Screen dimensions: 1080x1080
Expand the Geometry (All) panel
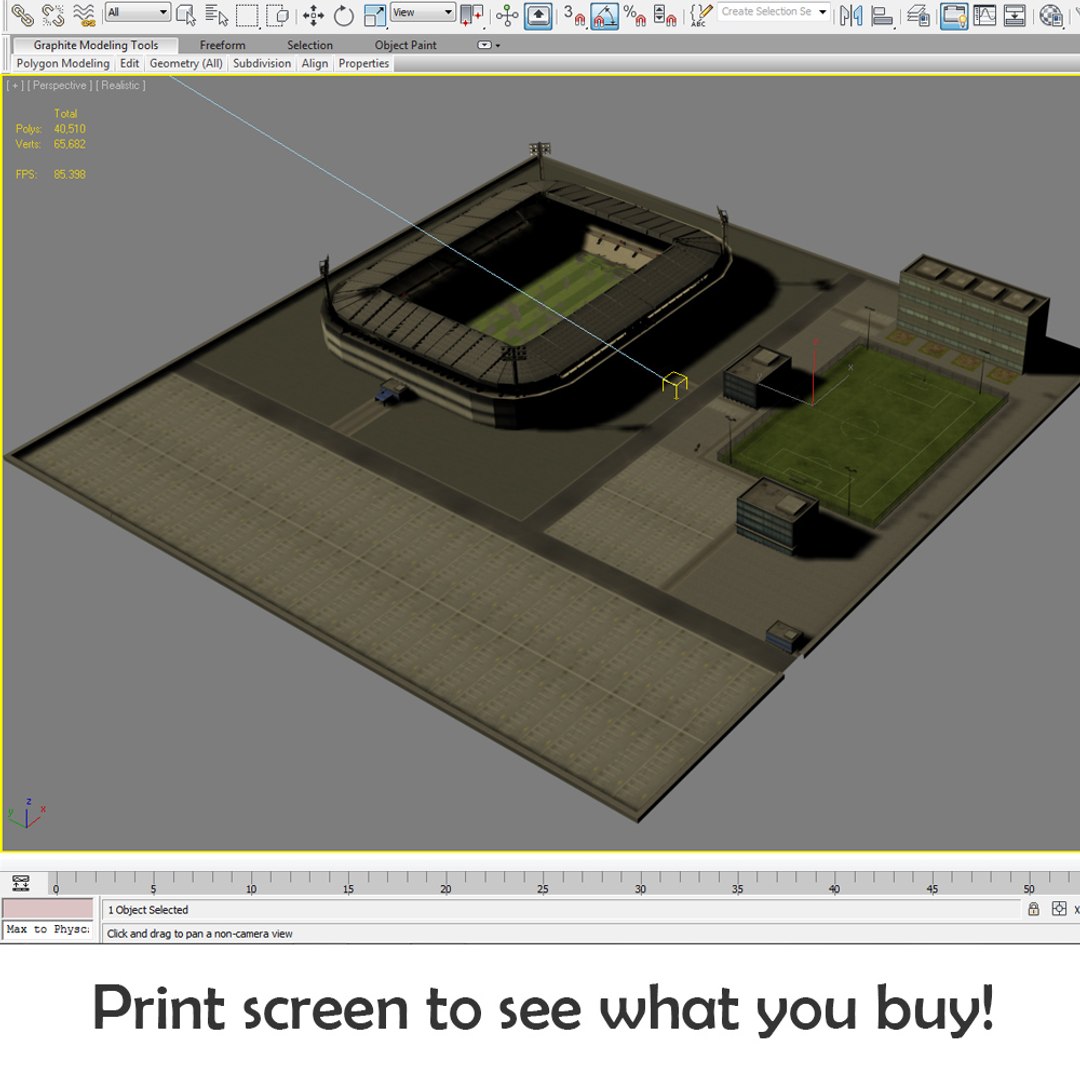[x=186, y=63]
